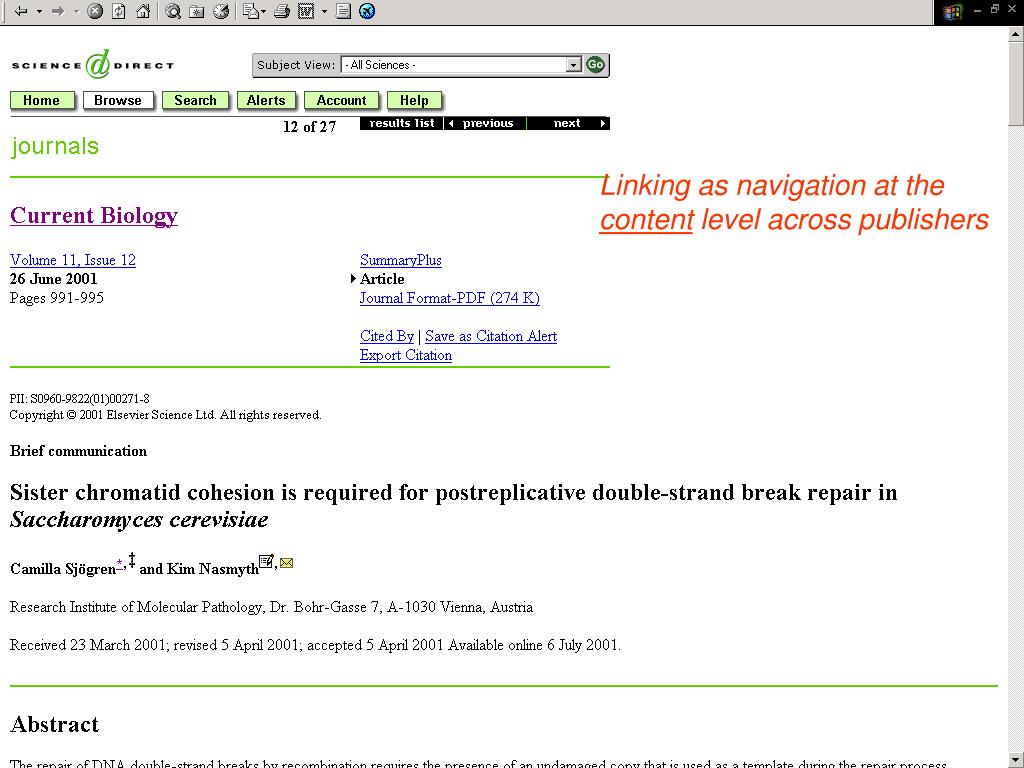Click the 'Pages 991-995' text

click(57, 298)
